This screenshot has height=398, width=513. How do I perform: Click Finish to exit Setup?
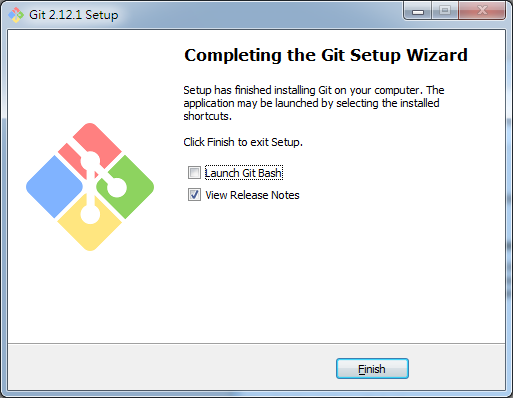coord(372,369)
